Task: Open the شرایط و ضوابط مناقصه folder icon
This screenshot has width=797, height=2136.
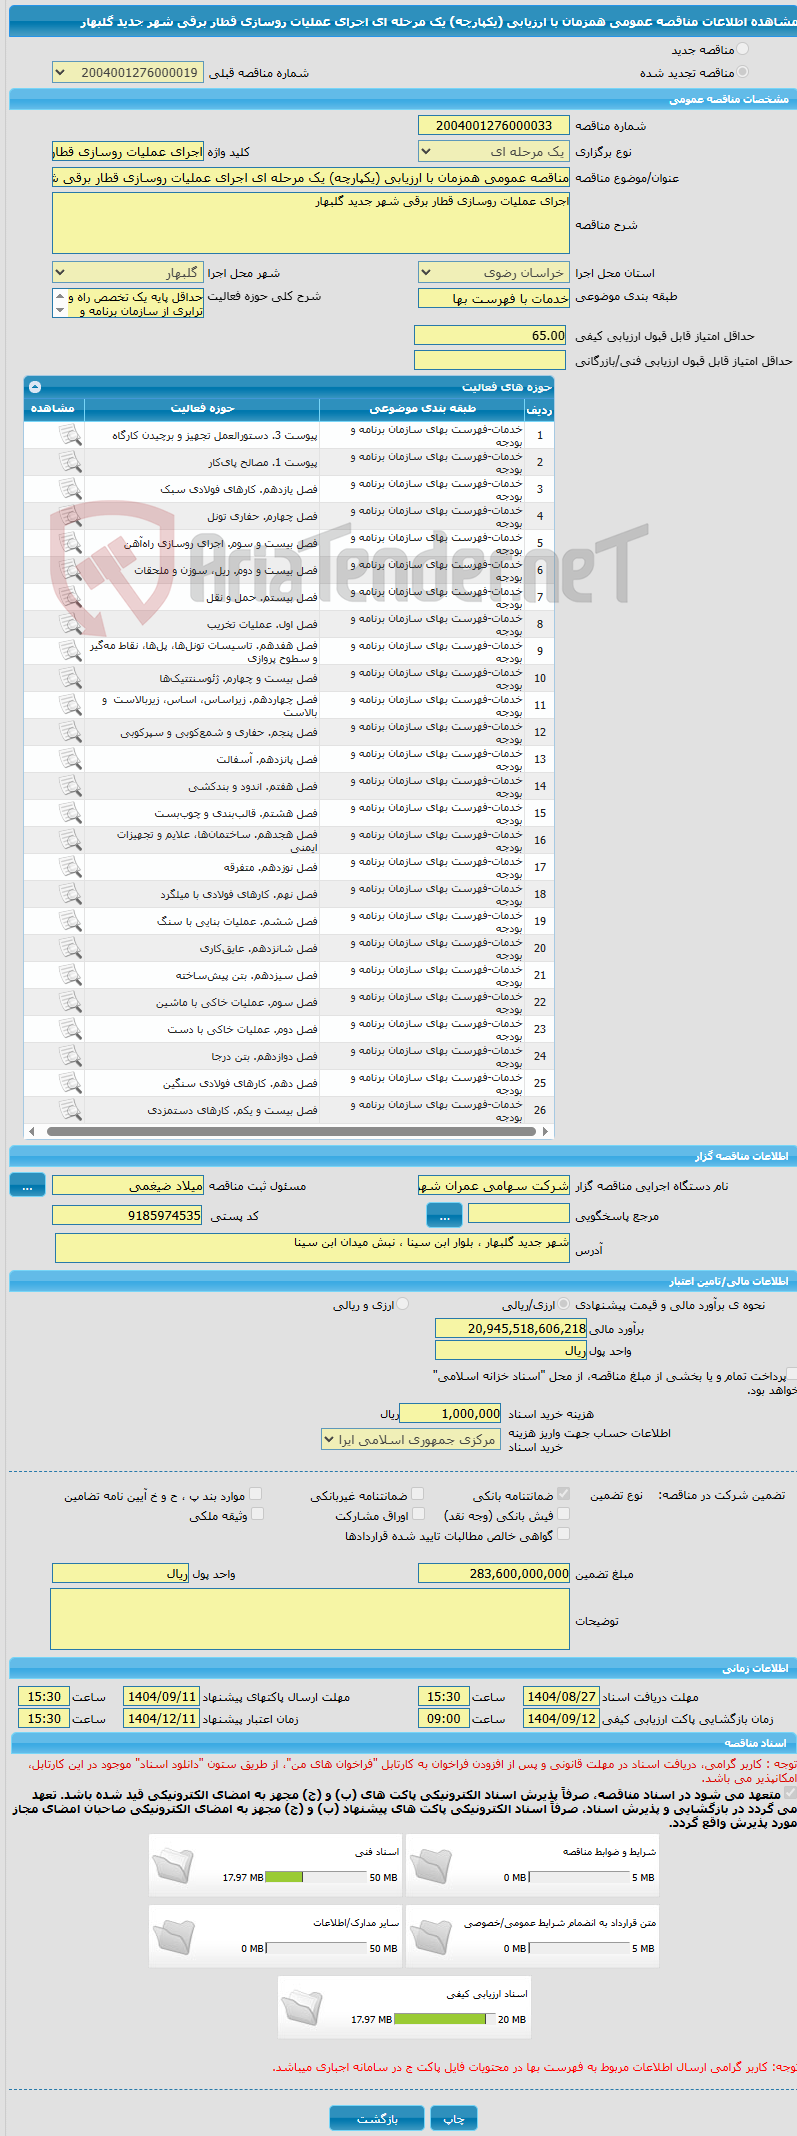Action: (x=431, y=1866)
